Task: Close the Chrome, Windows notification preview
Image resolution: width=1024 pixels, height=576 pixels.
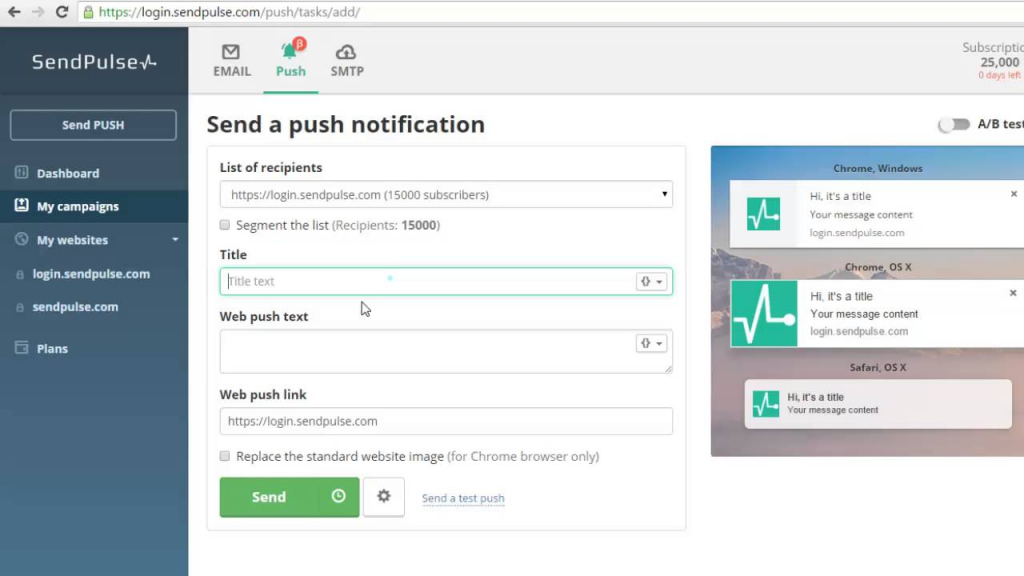Action: pos(1014,194)
